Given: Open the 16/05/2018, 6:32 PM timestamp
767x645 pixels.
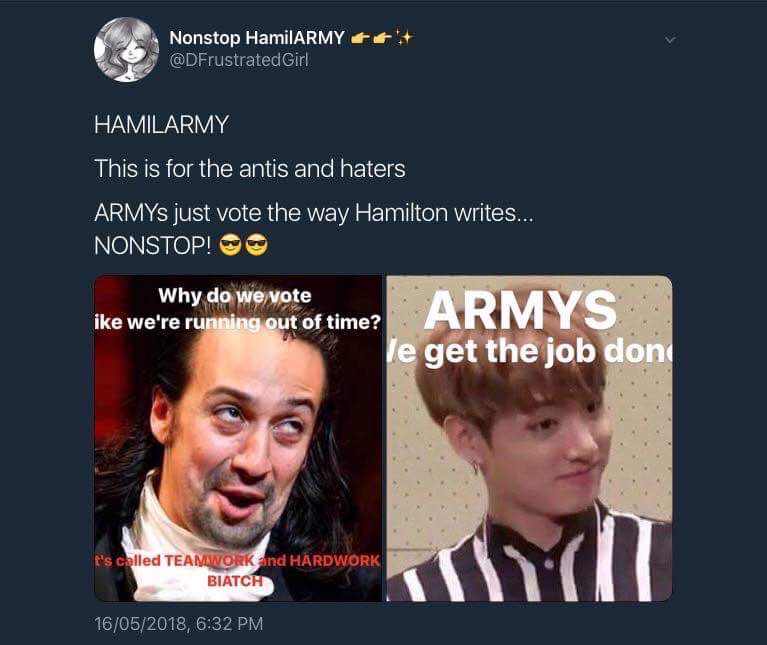Looking at the screenshot, I should (179, 623).
